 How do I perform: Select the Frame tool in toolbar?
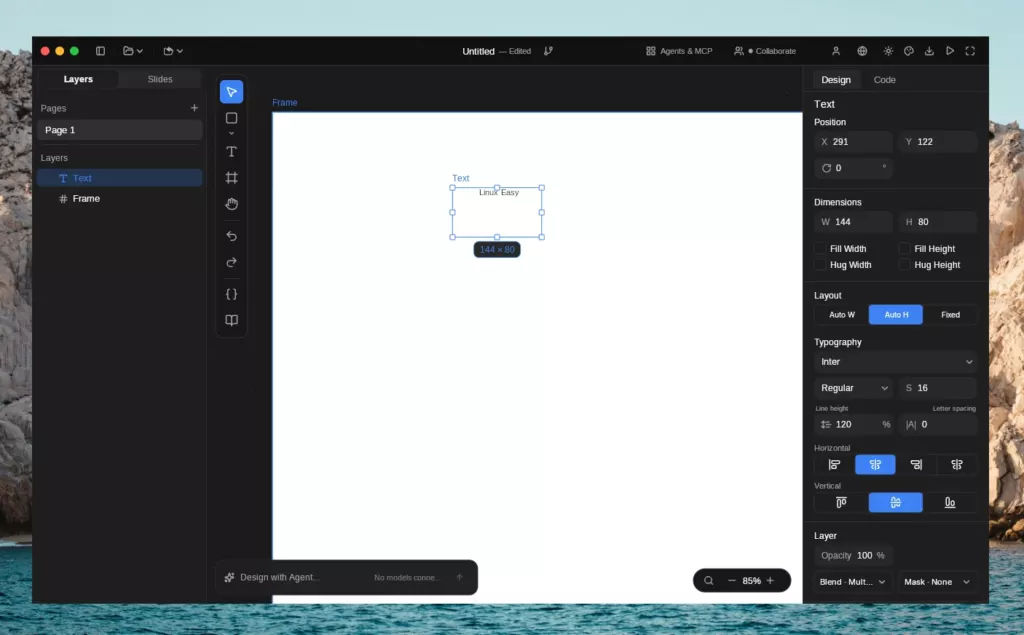tap(231, 178)
